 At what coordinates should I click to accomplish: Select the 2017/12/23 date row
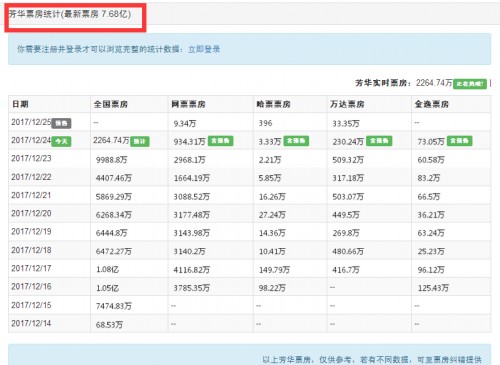(x=249, y=159)
